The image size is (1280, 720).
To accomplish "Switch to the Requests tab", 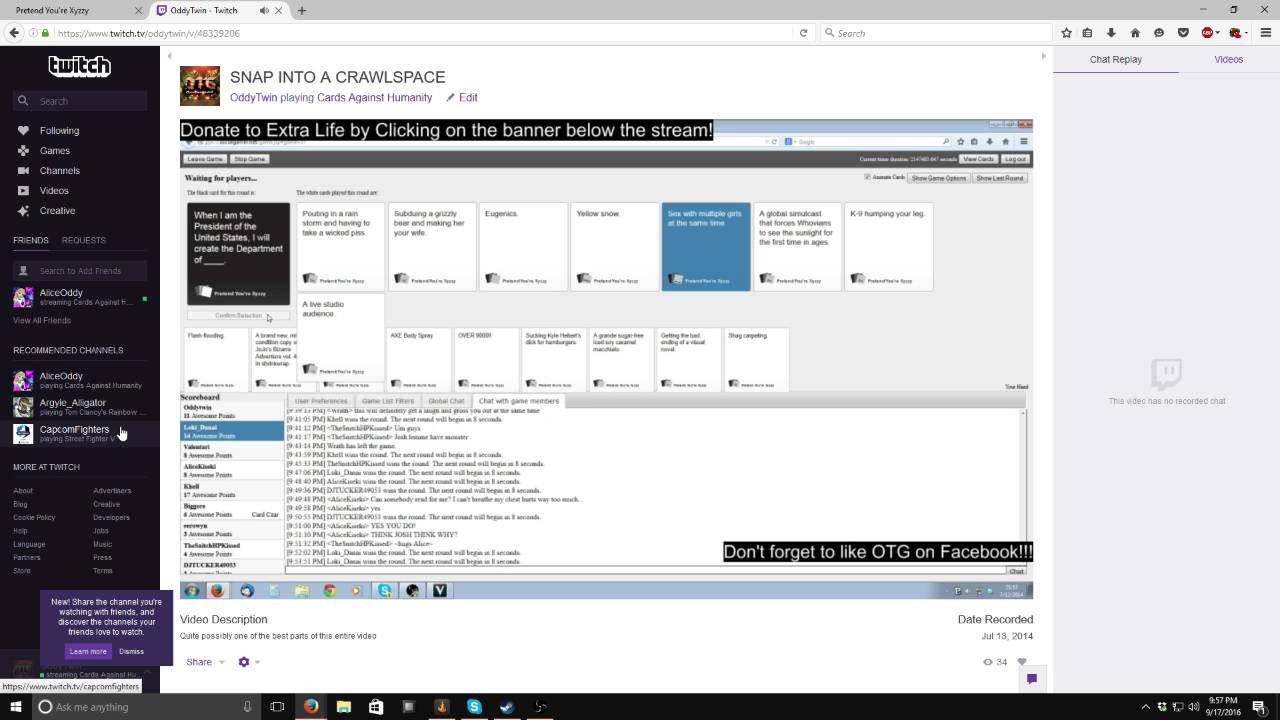I will (83, 240).
